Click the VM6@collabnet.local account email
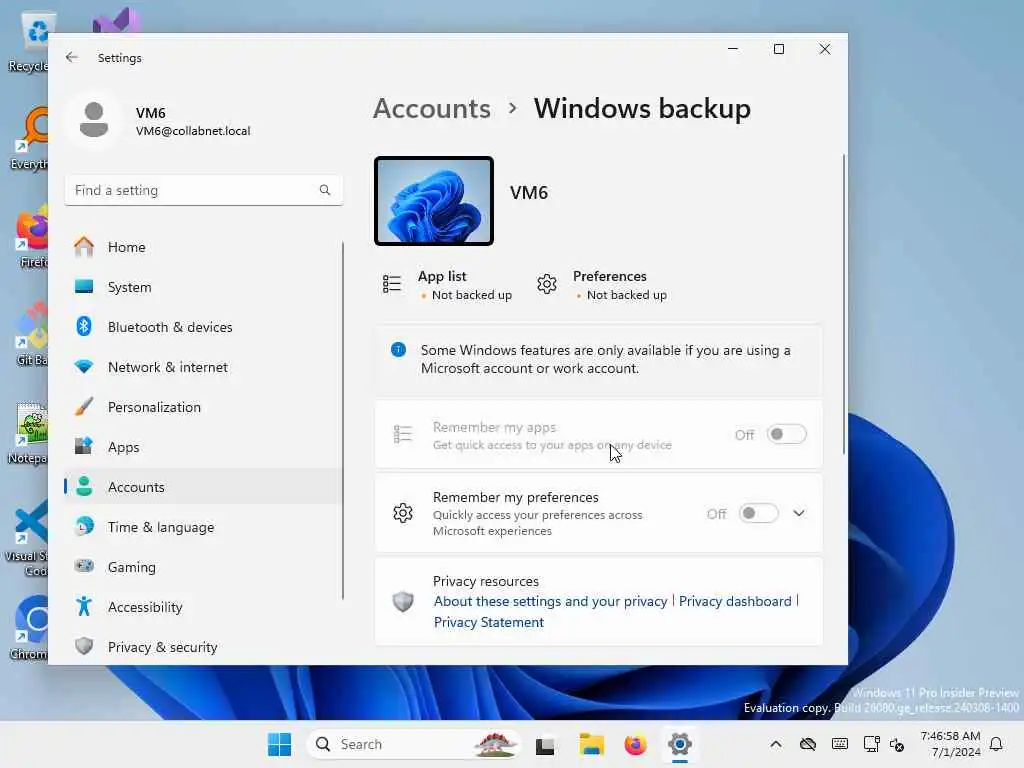The height and width of the screenshot is (768, 1024). pyautogui.click(x=193, y=131)
